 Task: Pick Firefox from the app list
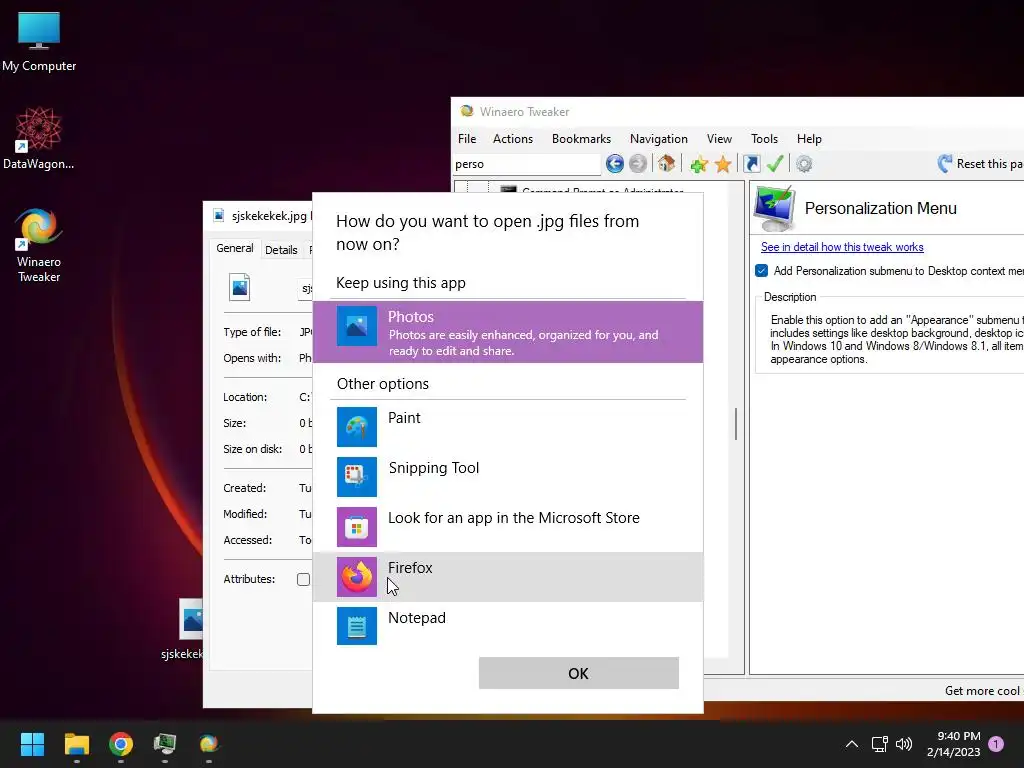pos(508,577)
